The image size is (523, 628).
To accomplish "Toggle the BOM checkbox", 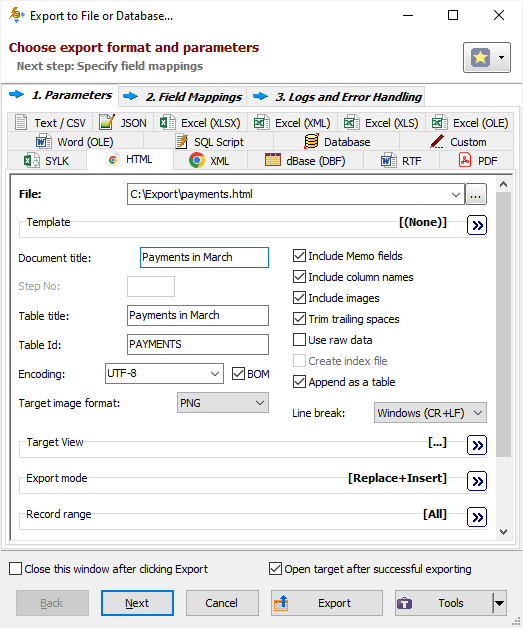I will (x=238, y=374).
